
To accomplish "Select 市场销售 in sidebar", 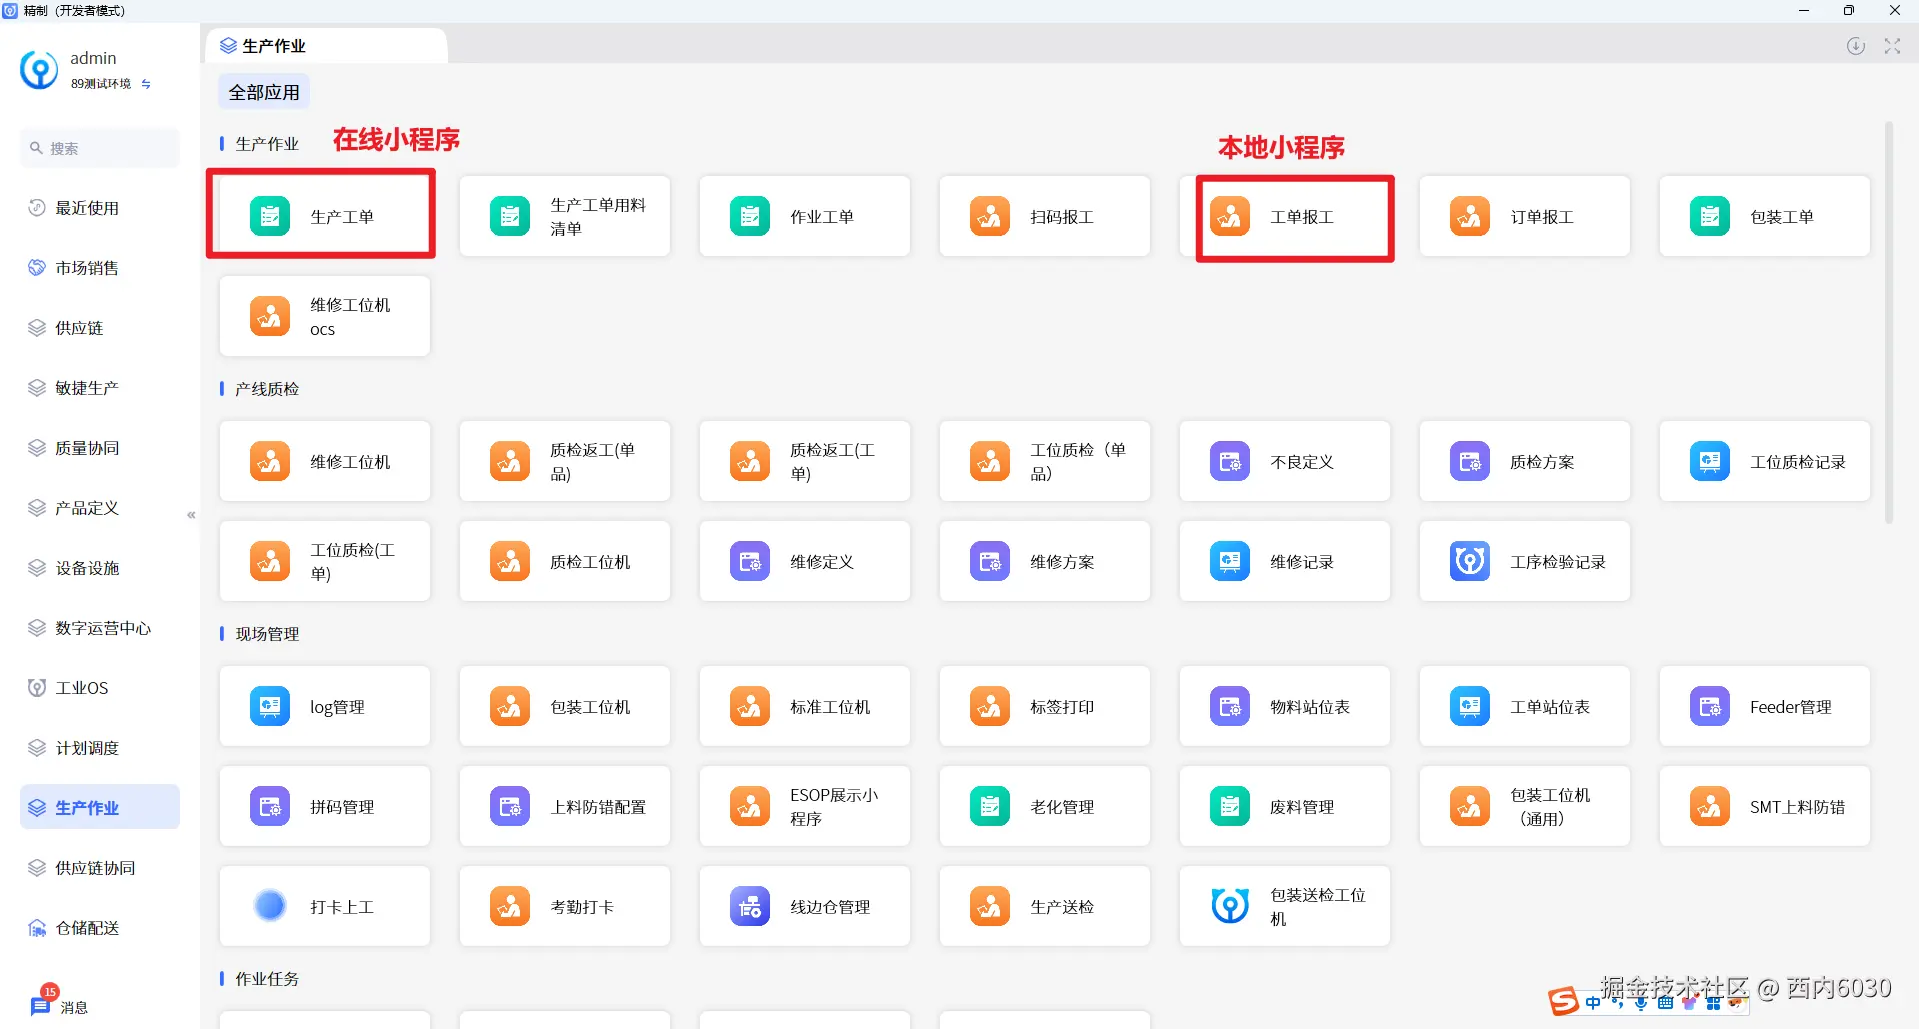I will (x=100, y=268).
